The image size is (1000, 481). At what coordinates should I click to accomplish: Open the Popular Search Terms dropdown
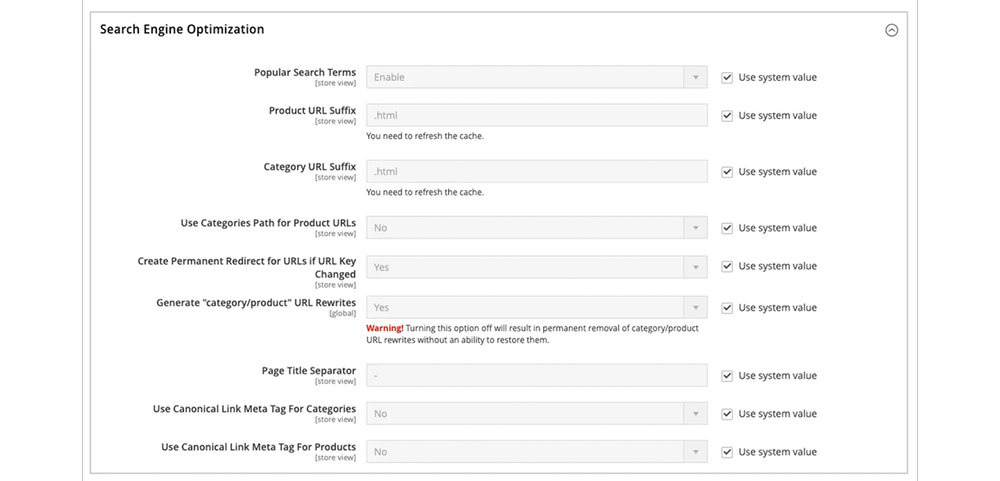click(x=537, y=77)
